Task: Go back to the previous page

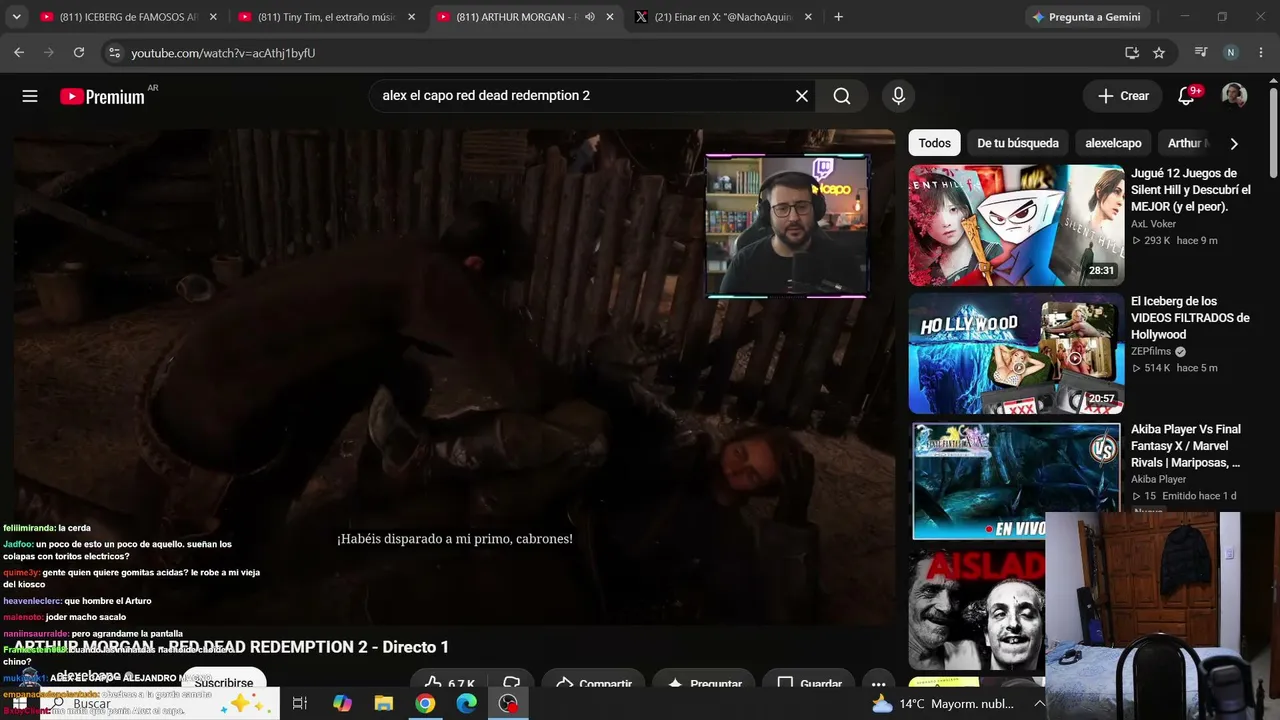Action: [19, 53]
